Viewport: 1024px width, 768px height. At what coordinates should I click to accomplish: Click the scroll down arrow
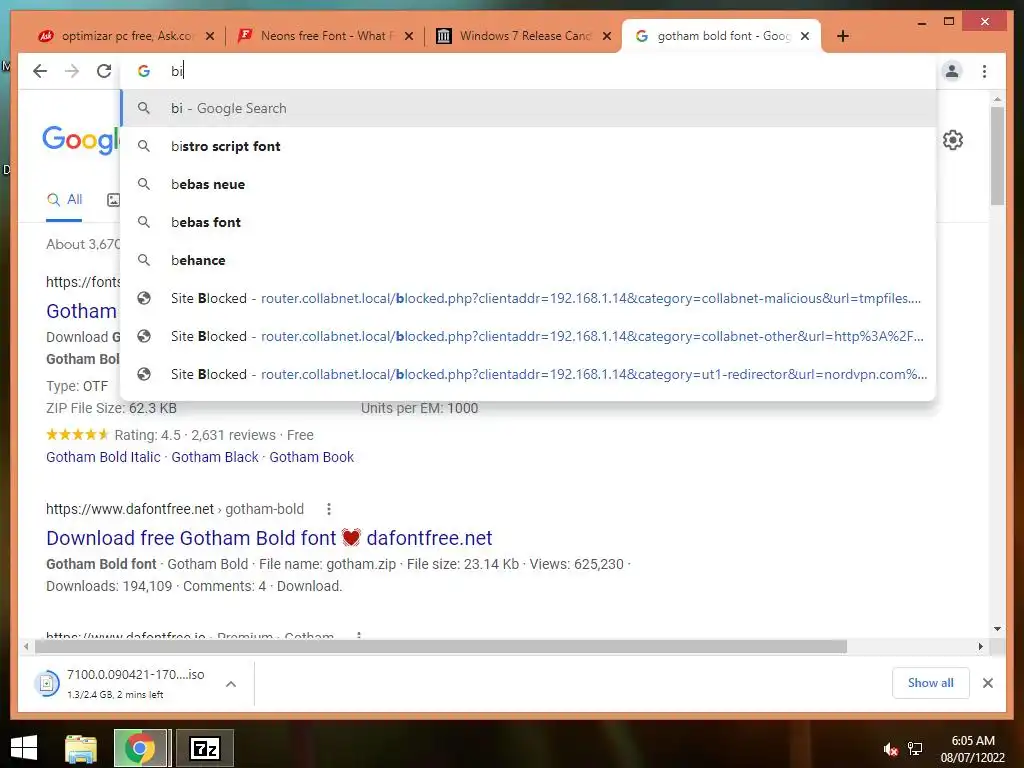997,629
